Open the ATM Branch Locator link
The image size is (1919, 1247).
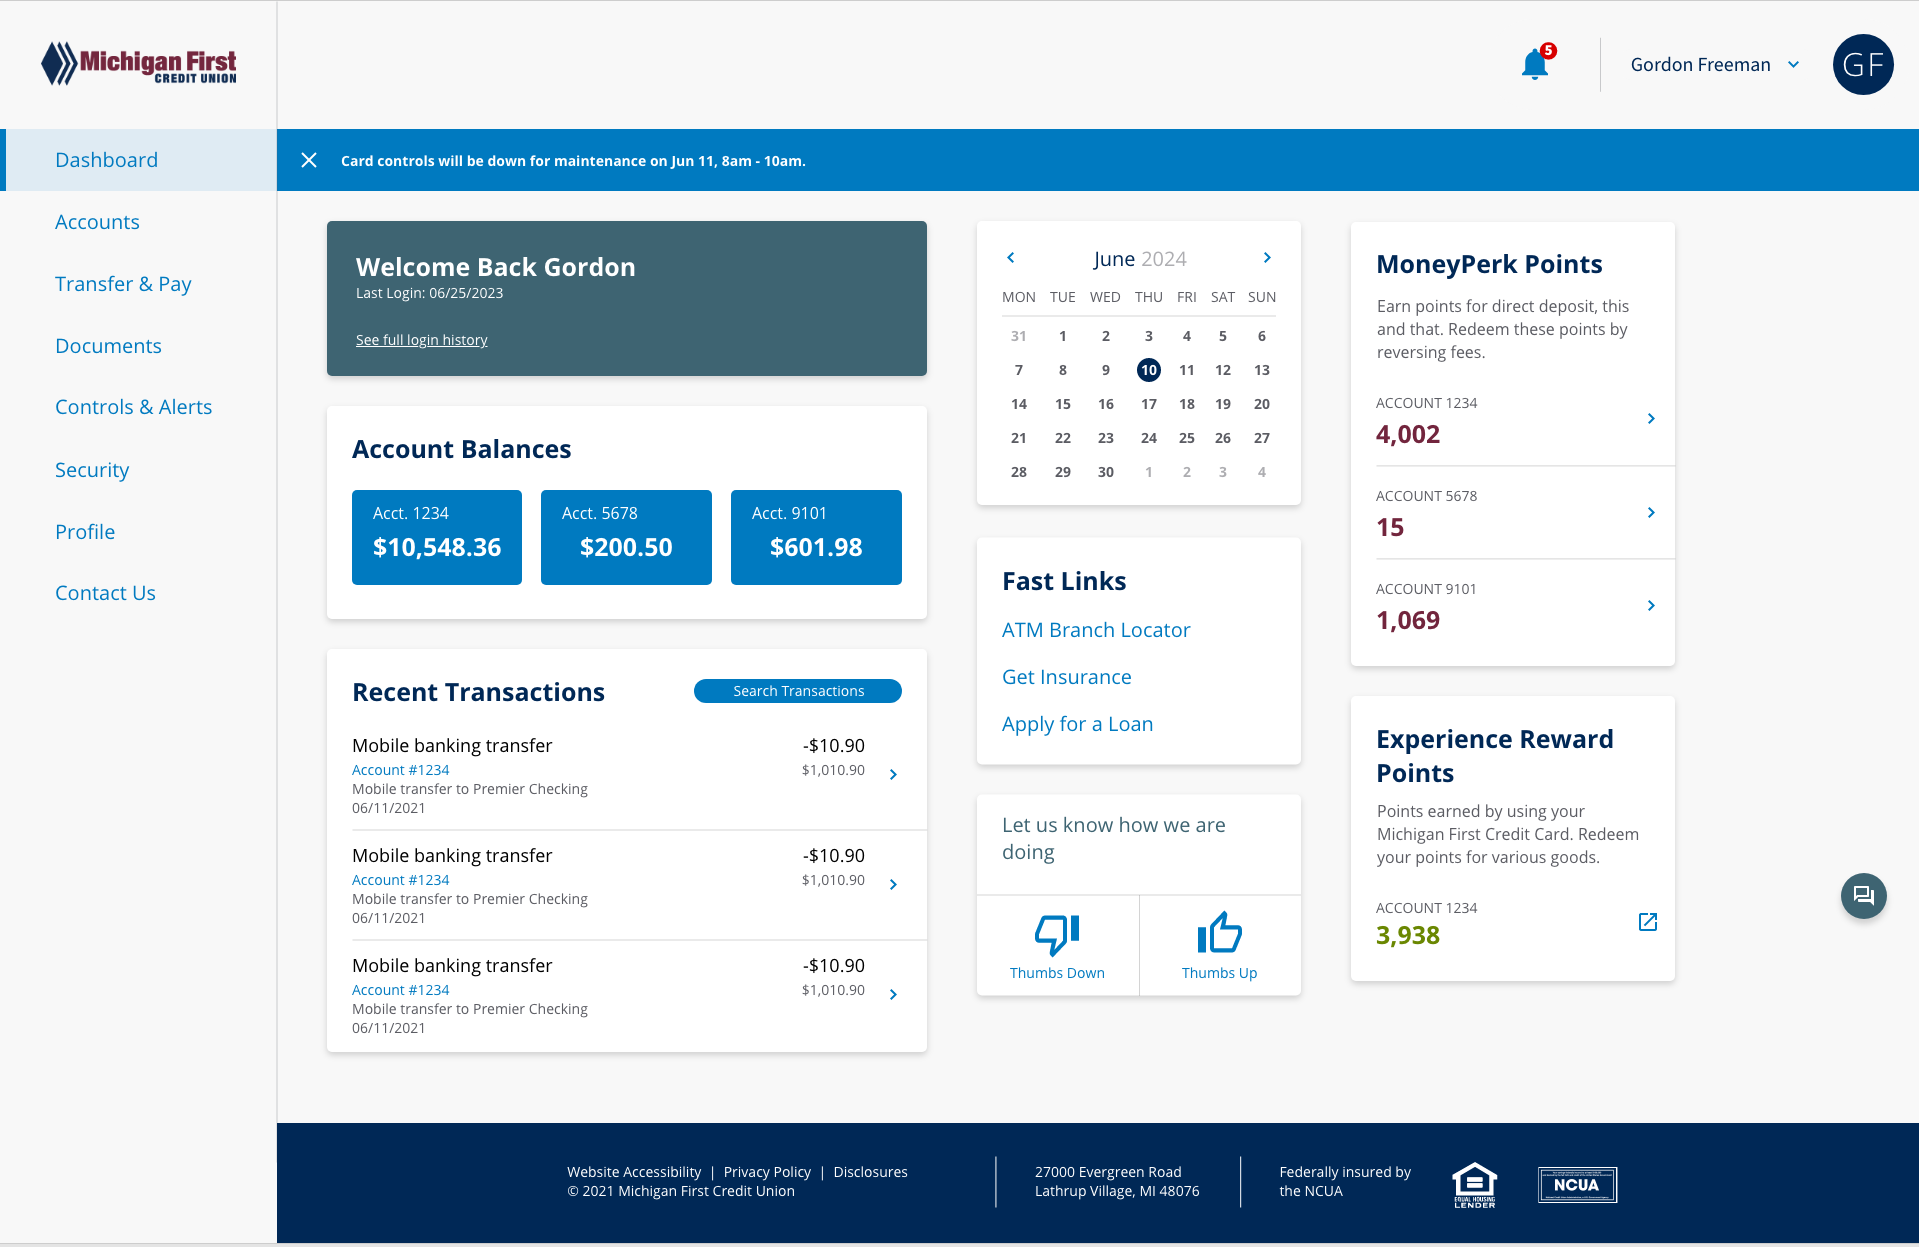point(1096,630)
